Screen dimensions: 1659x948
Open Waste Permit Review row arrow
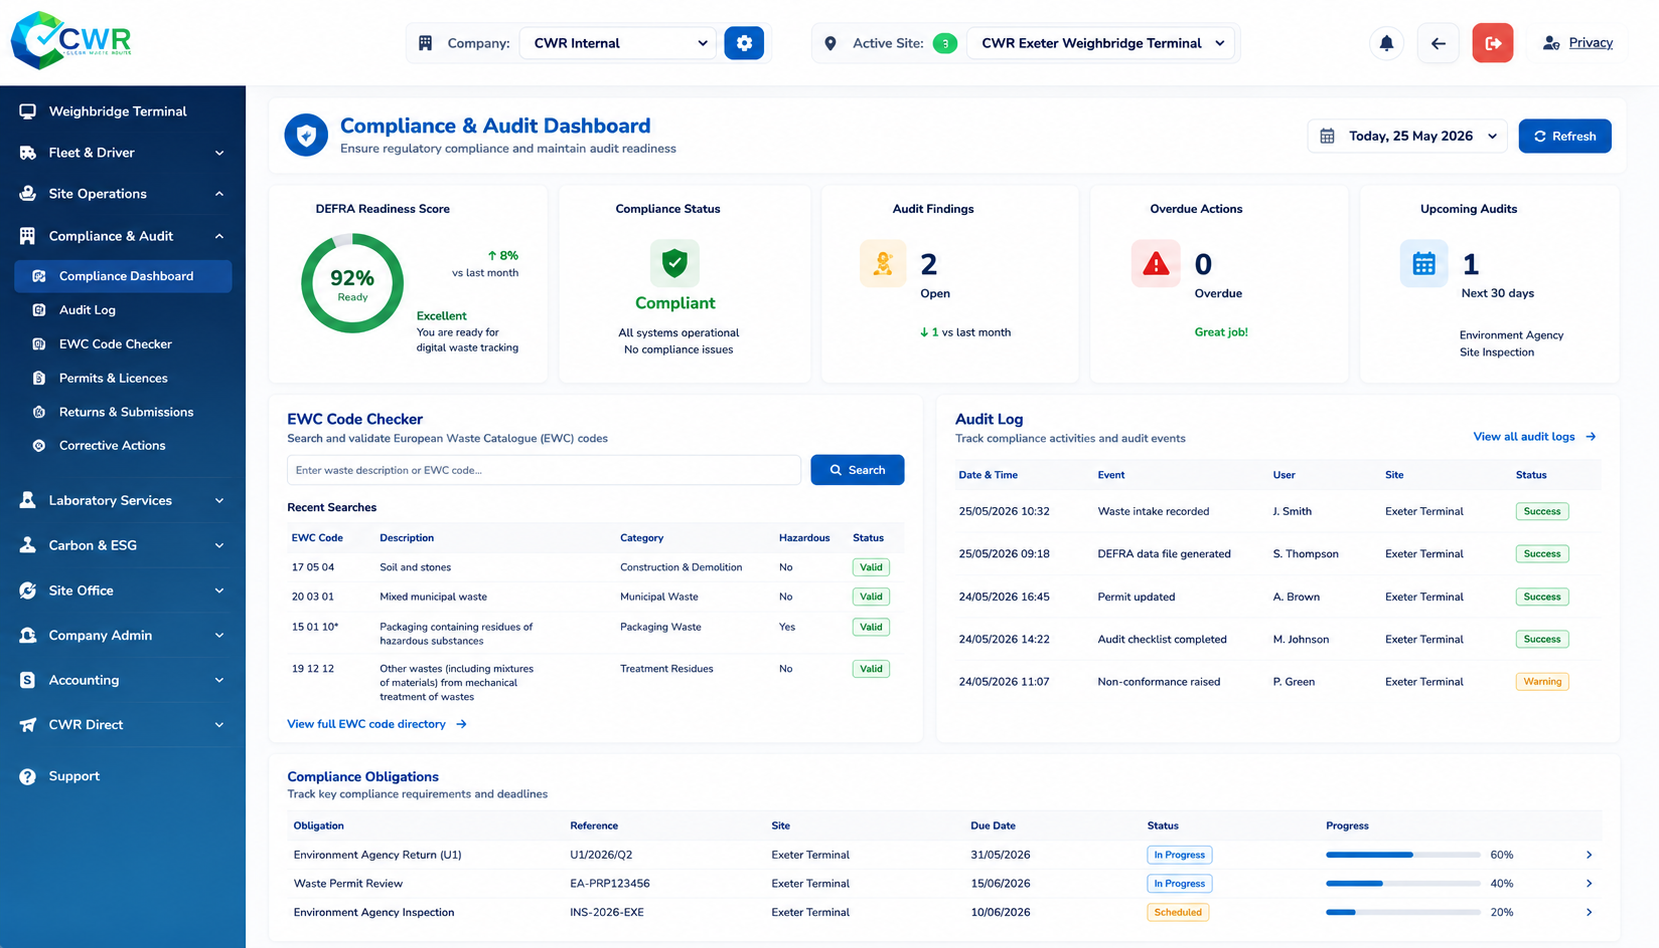click(1589, 884)
